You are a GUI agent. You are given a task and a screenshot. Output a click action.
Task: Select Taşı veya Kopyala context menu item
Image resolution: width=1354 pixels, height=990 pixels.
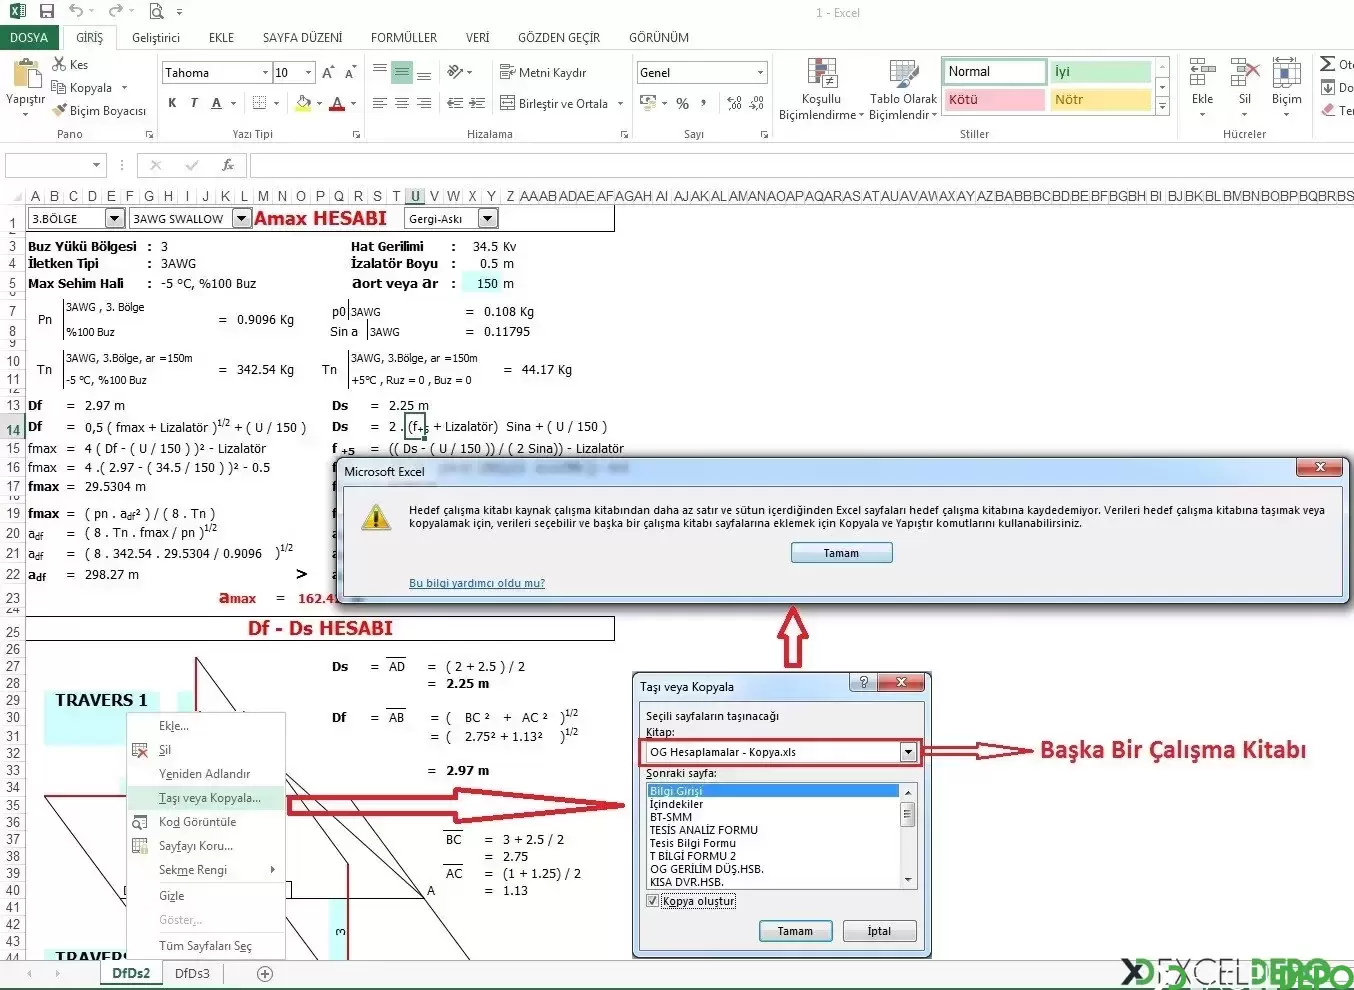click(207, 798)
